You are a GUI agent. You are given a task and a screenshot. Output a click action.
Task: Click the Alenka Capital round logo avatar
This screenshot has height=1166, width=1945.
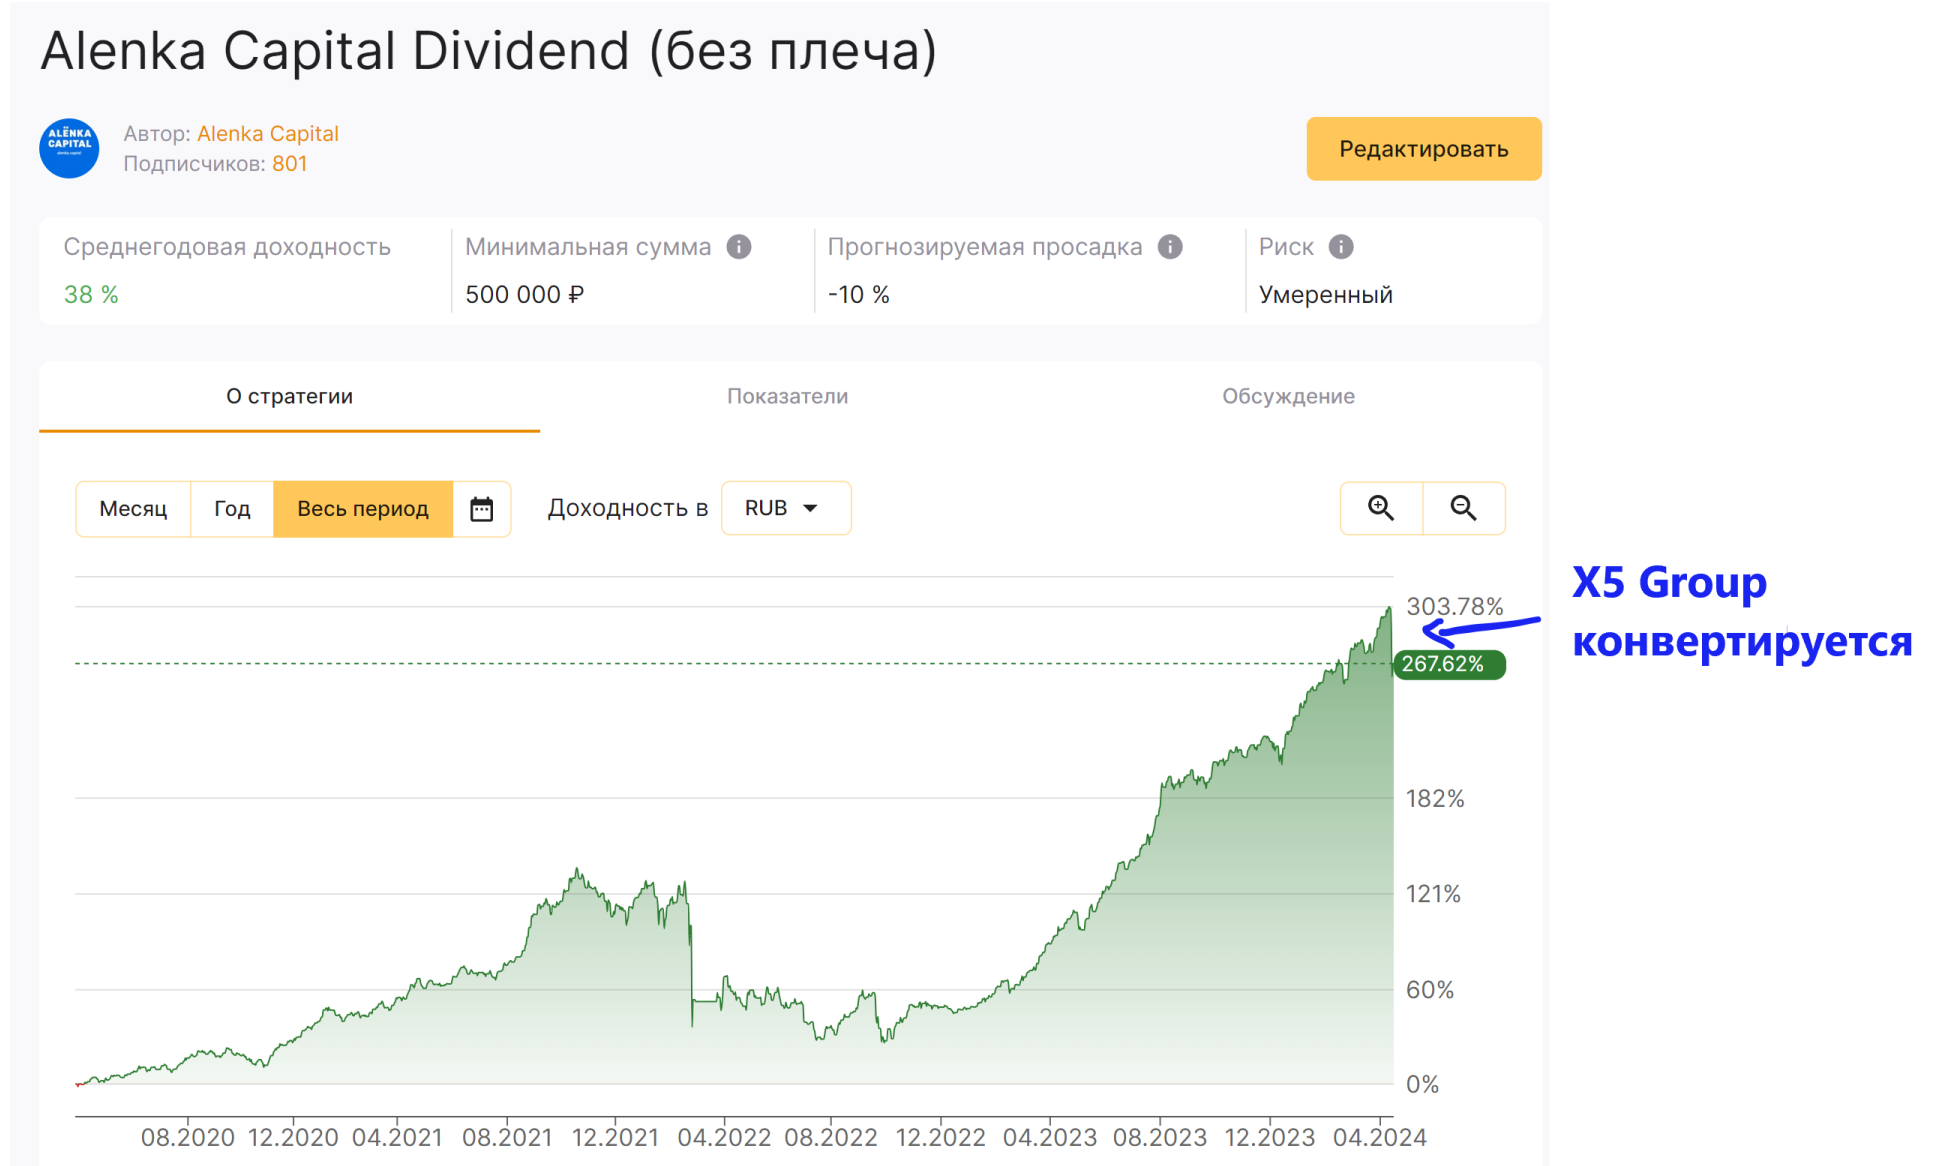[x=69, y=148]
